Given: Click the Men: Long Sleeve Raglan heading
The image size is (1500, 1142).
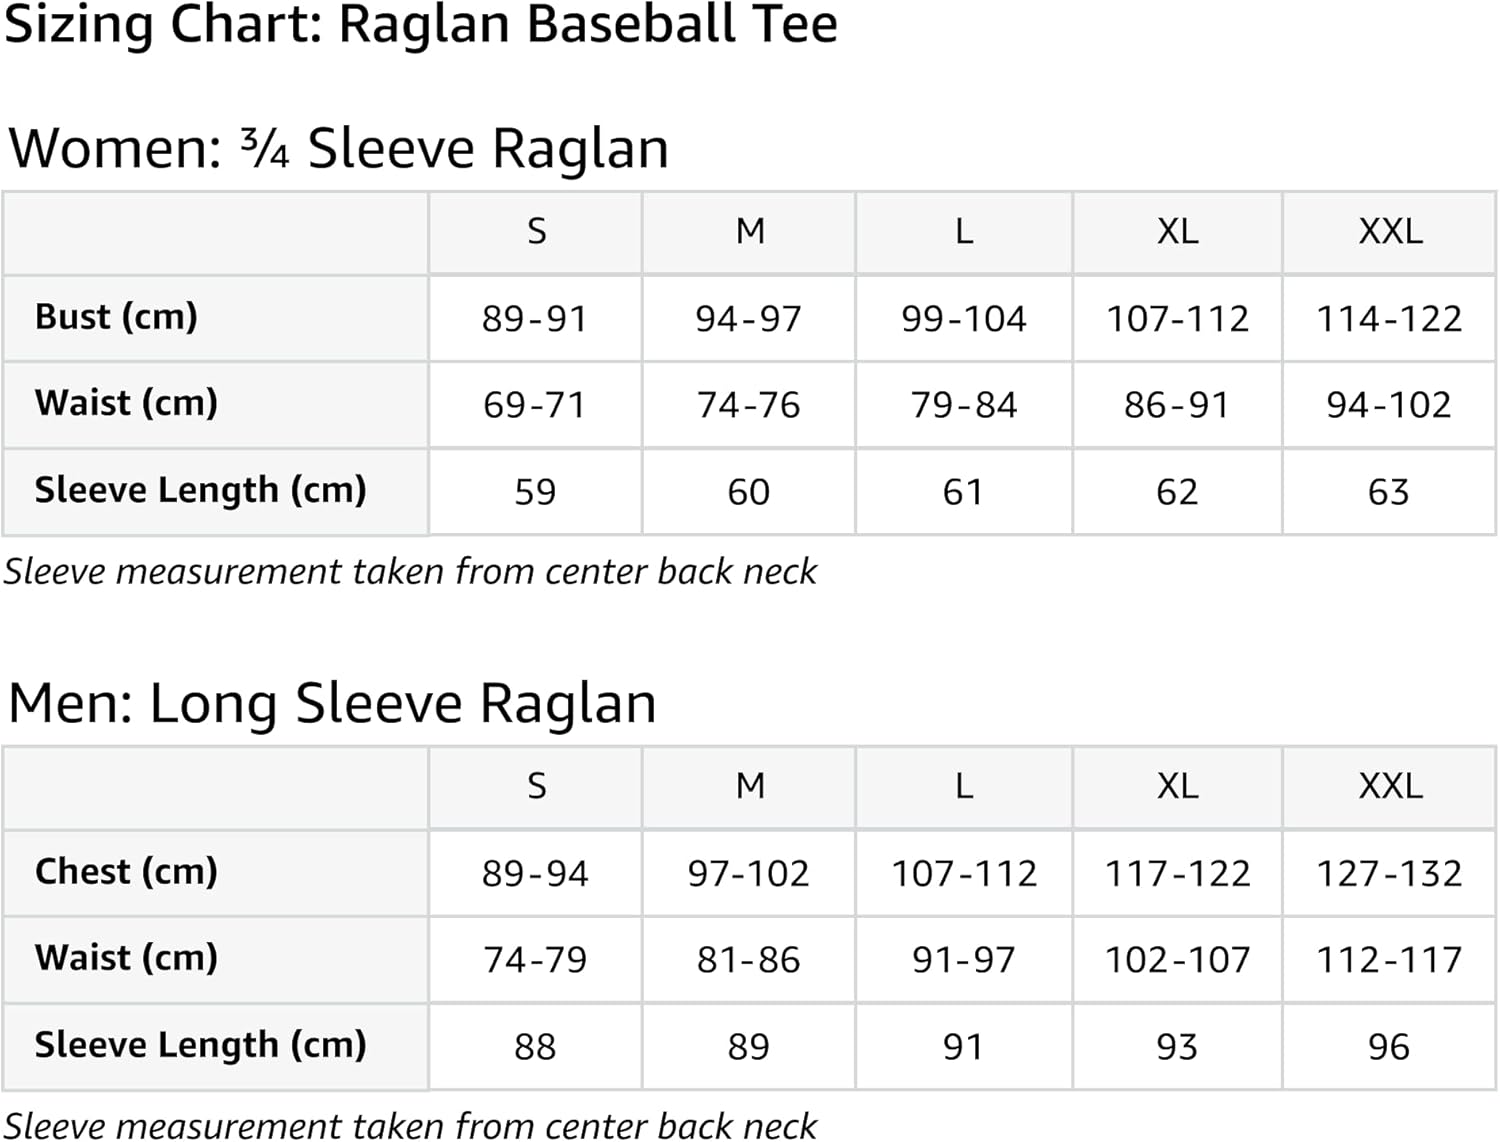Looking at the screenshot, I should 332,703.
